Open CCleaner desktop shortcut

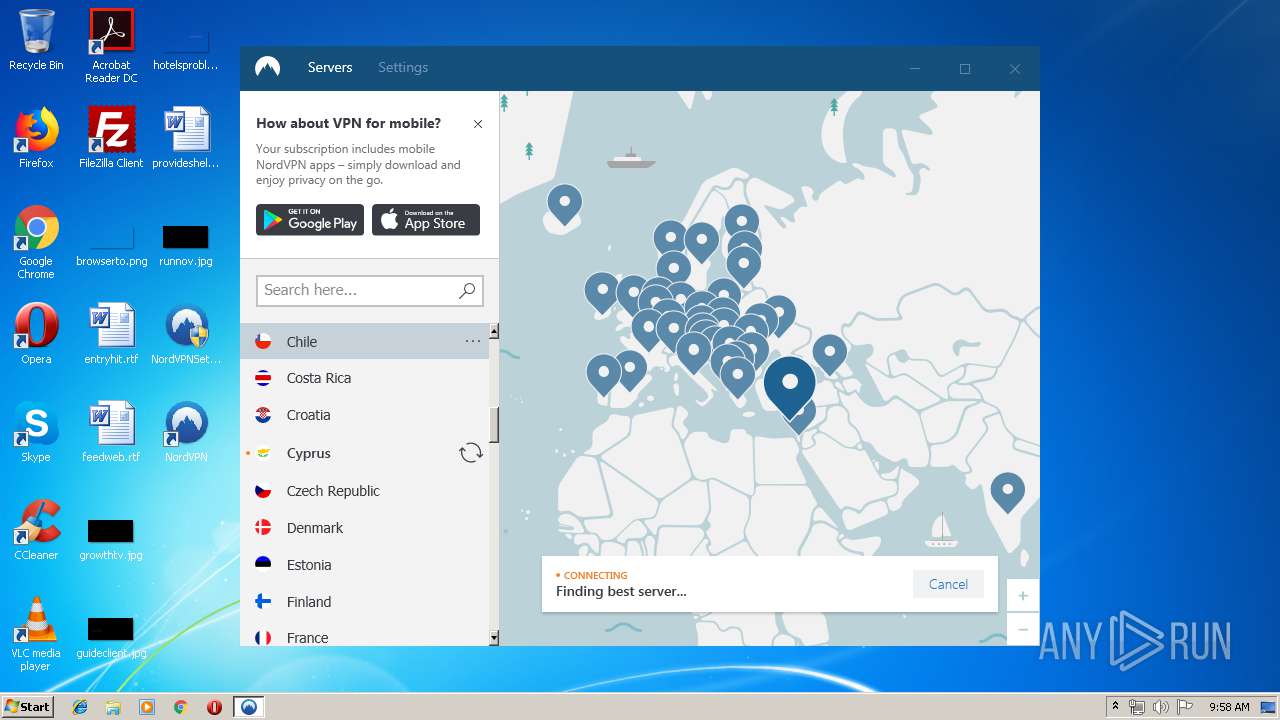36,530
